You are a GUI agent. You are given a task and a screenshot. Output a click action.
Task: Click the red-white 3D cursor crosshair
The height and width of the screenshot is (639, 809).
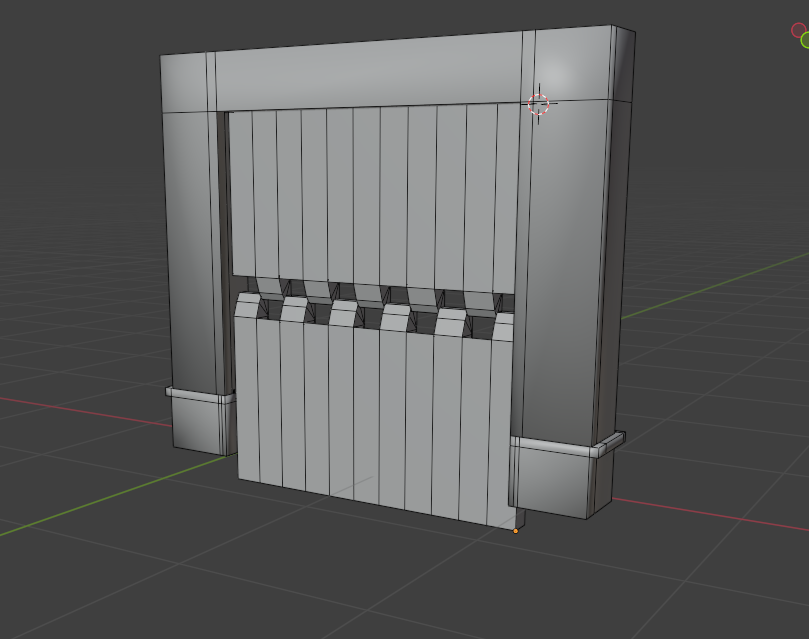click(539, 104)
